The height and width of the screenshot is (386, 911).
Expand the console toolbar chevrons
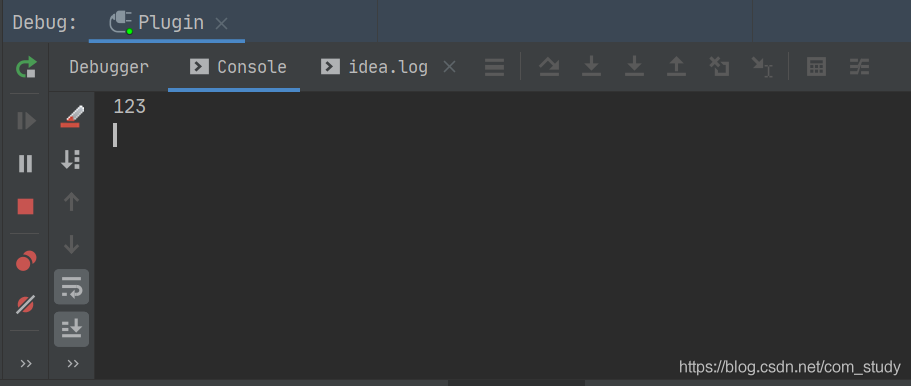[x=73, y=364]
